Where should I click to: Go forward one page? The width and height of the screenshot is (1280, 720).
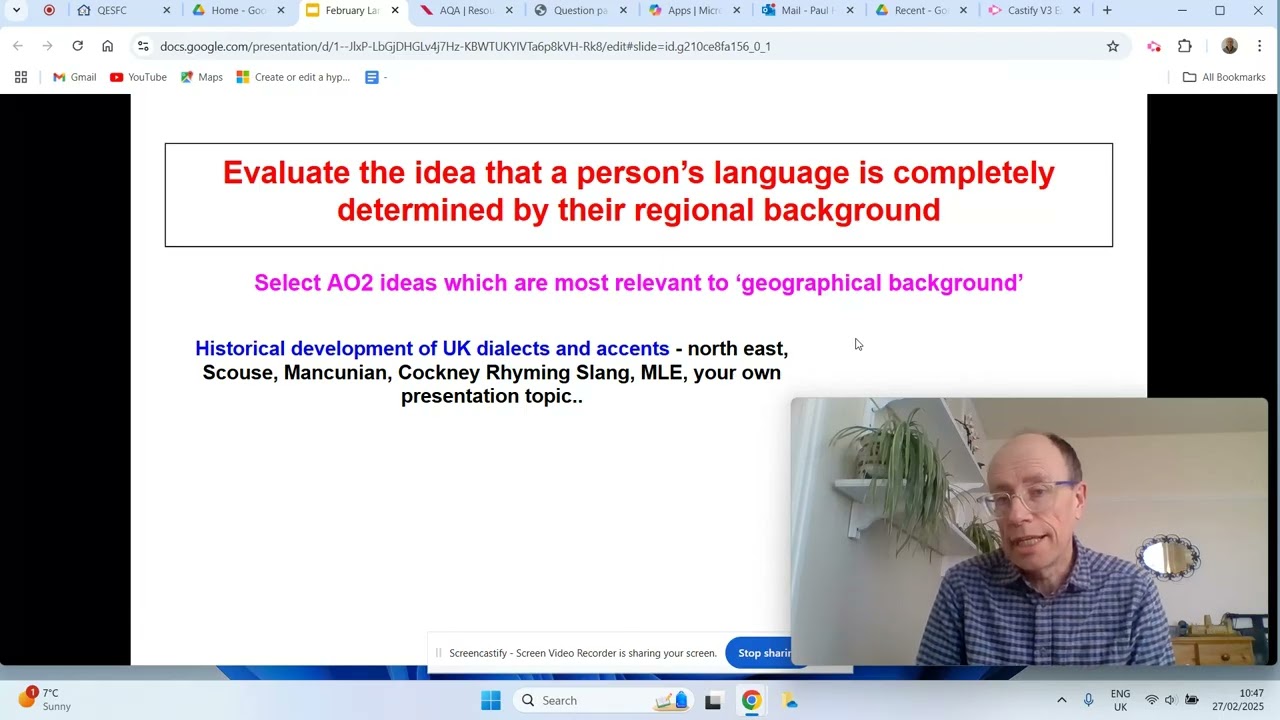click(47, 46)
